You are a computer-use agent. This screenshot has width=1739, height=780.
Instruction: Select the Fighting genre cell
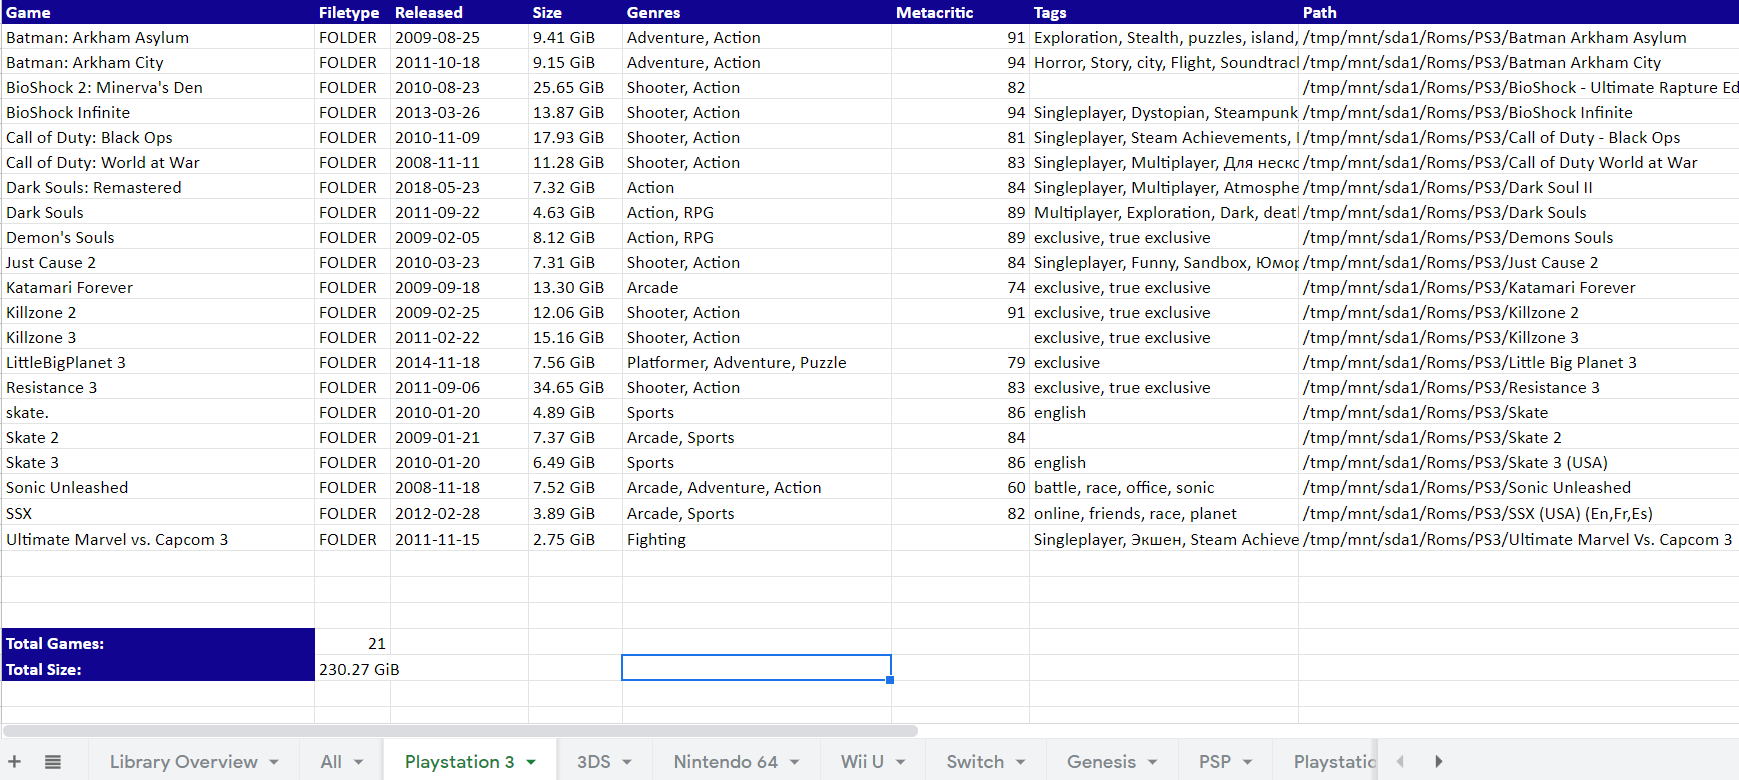[756, 539]
